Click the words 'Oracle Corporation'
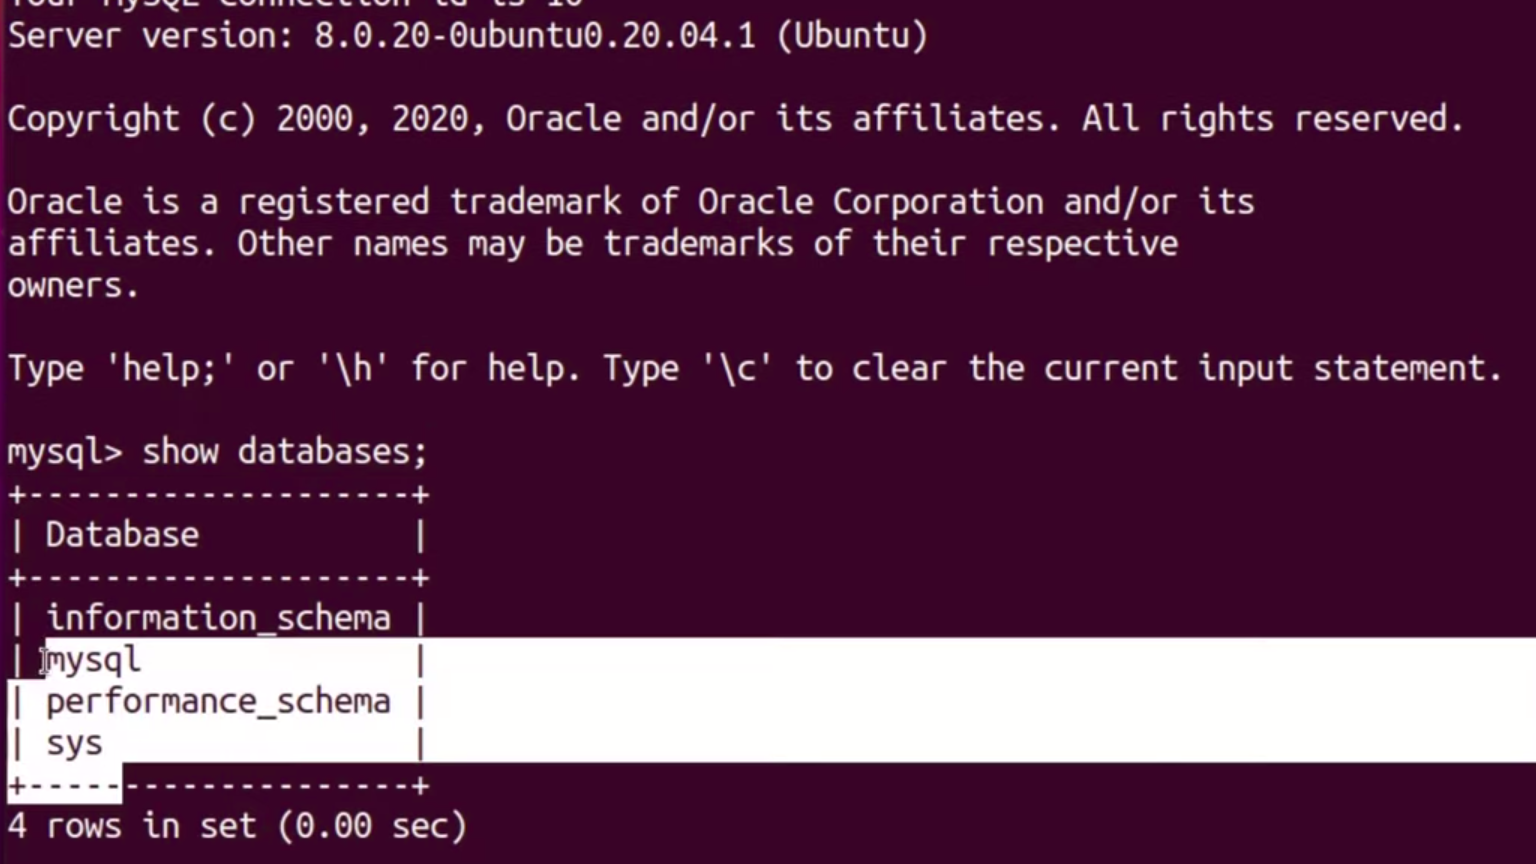1536x864 pixels. [870, 202]
